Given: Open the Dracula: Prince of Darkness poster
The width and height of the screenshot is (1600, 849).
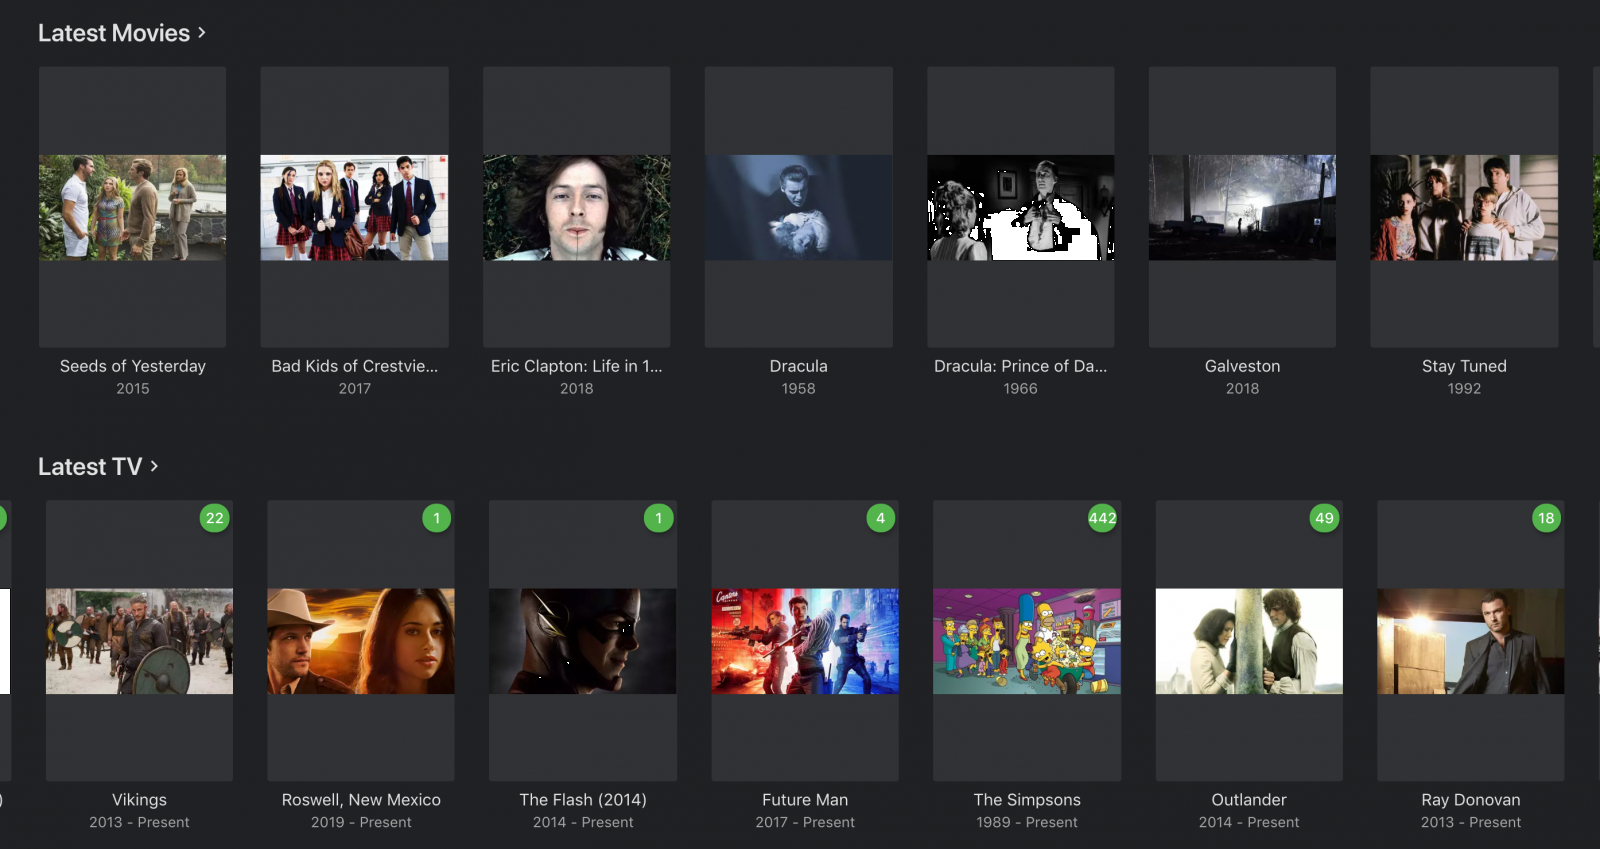Looking at the screenshot, I should pos(1021,207).
